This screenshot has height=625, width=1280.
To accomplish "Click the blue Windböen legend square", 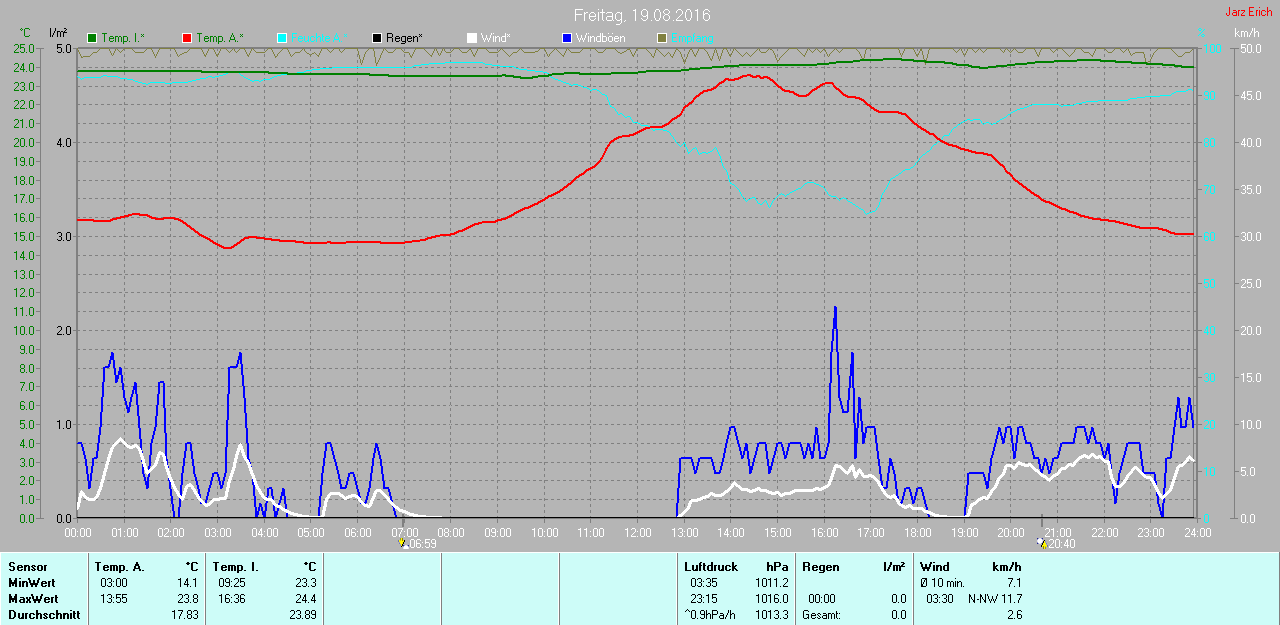I will click(x=567, y=38).
